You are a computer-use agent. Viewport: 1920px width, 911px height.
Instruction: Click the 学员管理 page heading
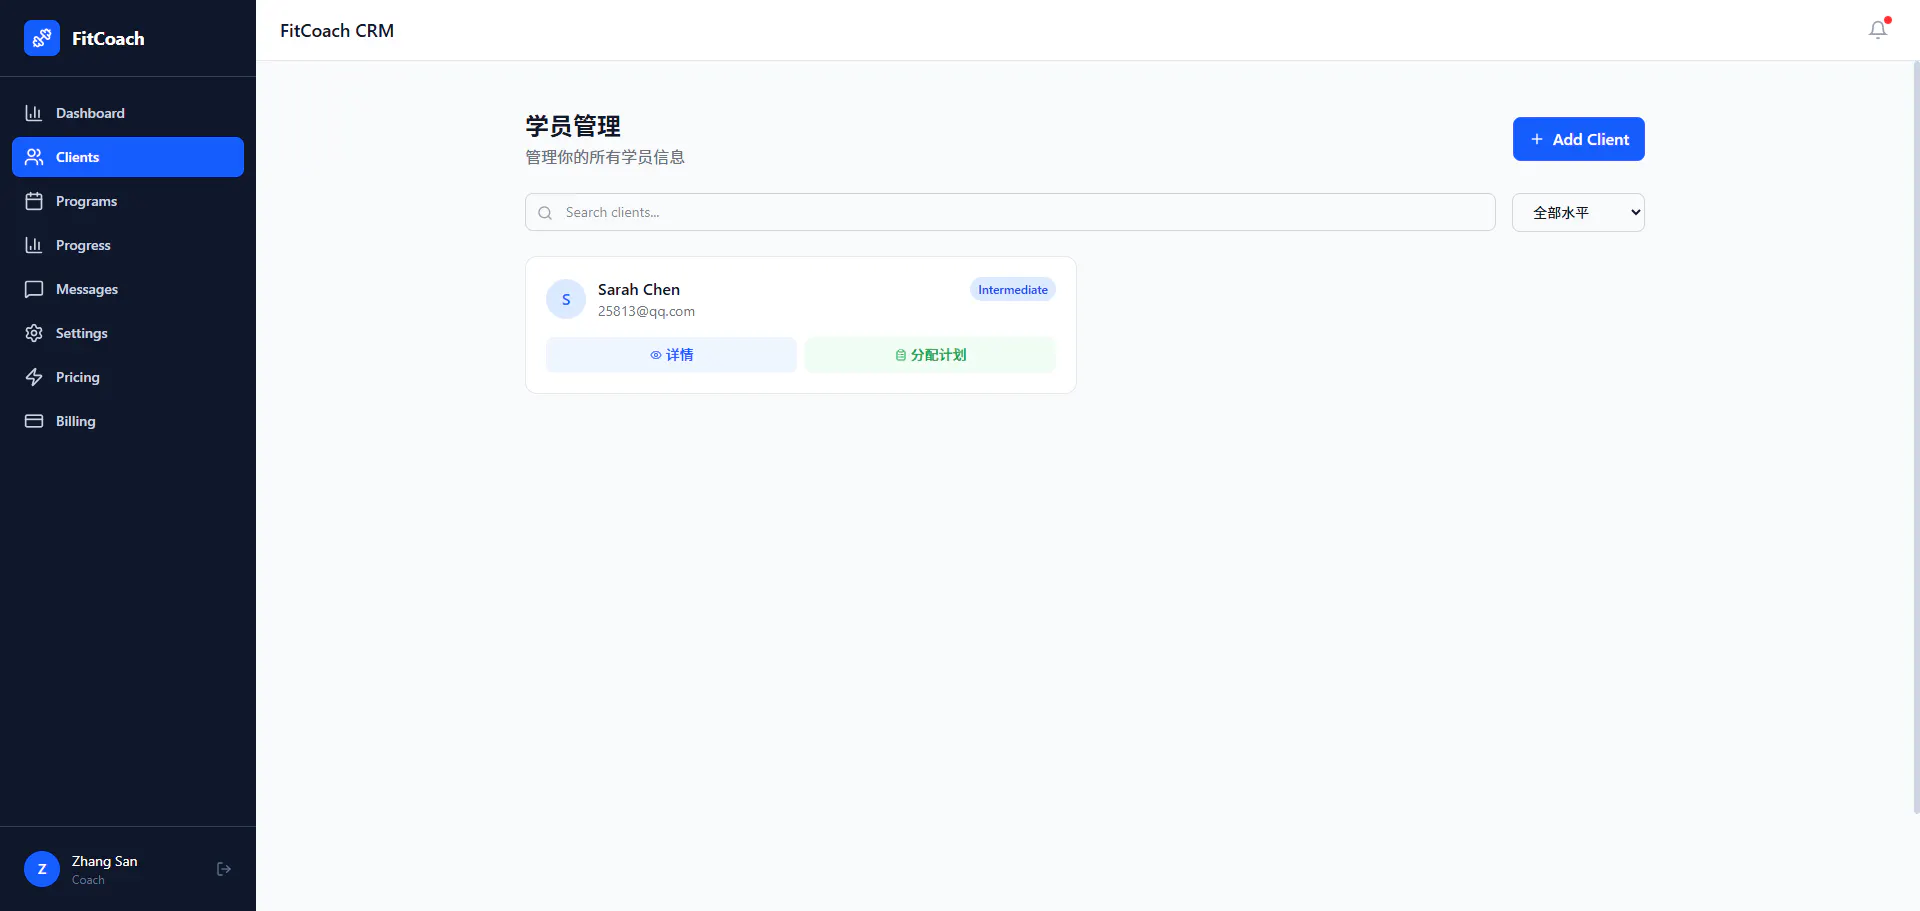coord(573,126)
